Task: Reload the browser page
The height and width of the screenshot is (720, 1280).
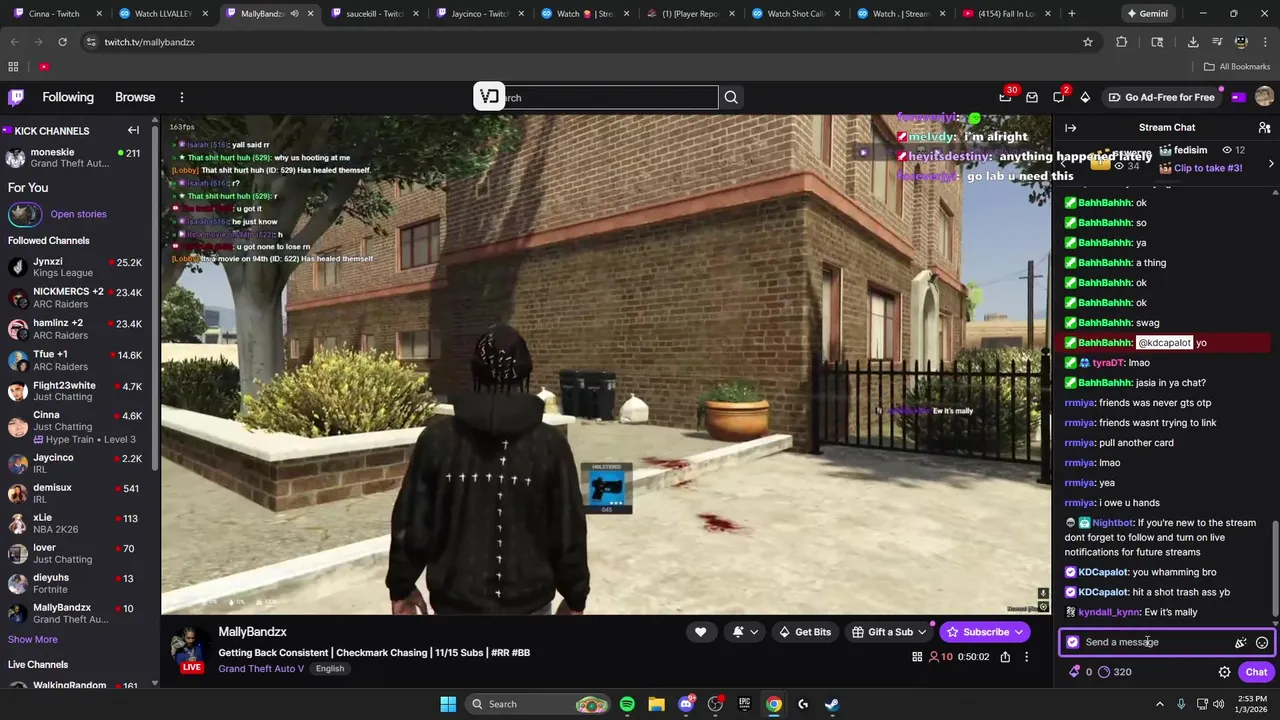Action: click(x=62, y=42)
